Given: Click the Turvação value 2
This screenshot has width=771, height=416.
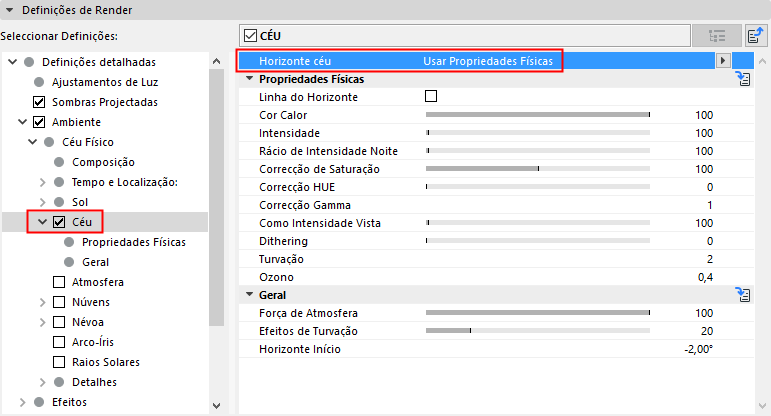Looking at the screenshot, I should (710, 259).
